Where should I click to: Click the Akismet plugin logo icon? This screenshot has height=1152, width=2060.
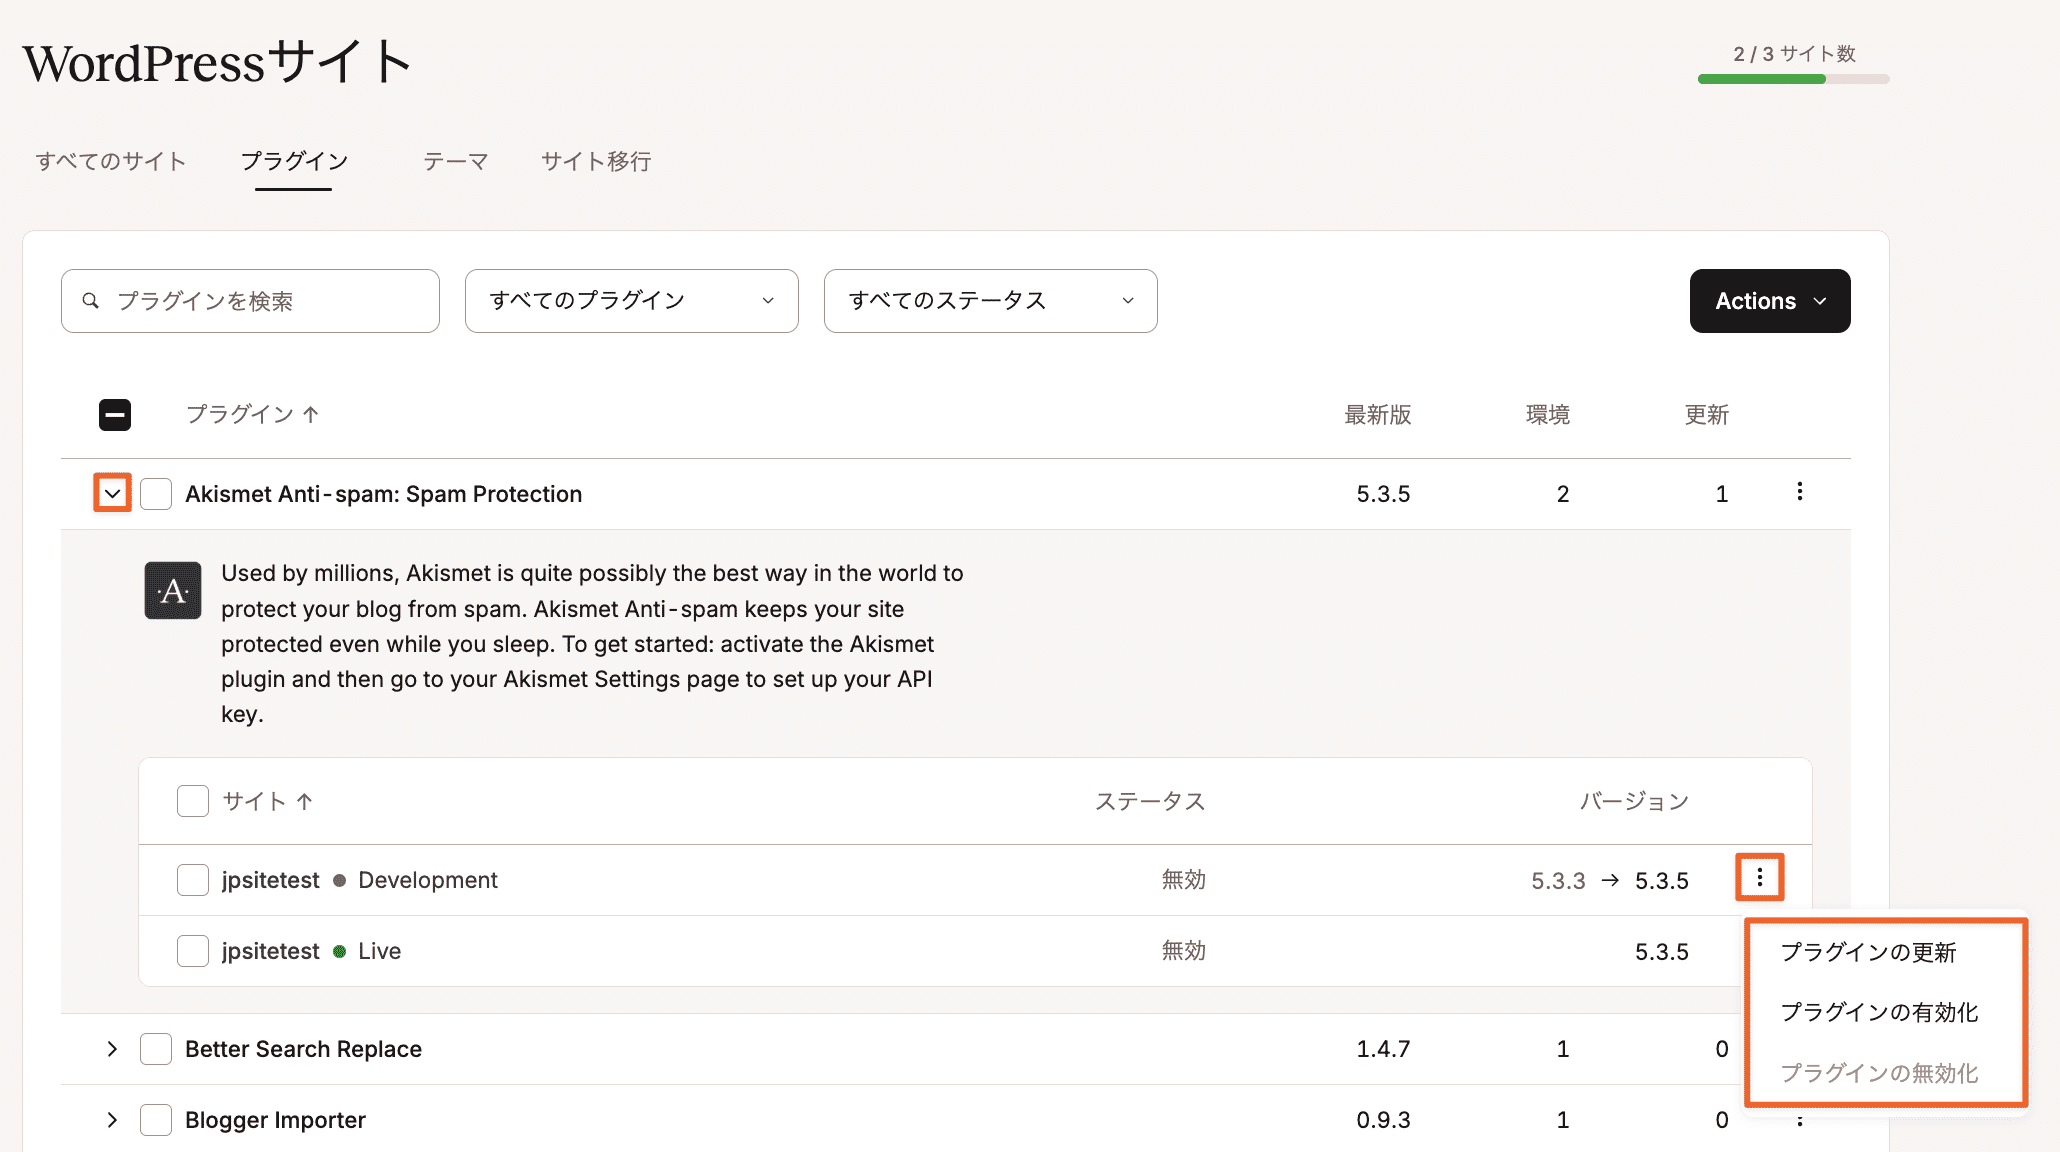tap(173, 591)
